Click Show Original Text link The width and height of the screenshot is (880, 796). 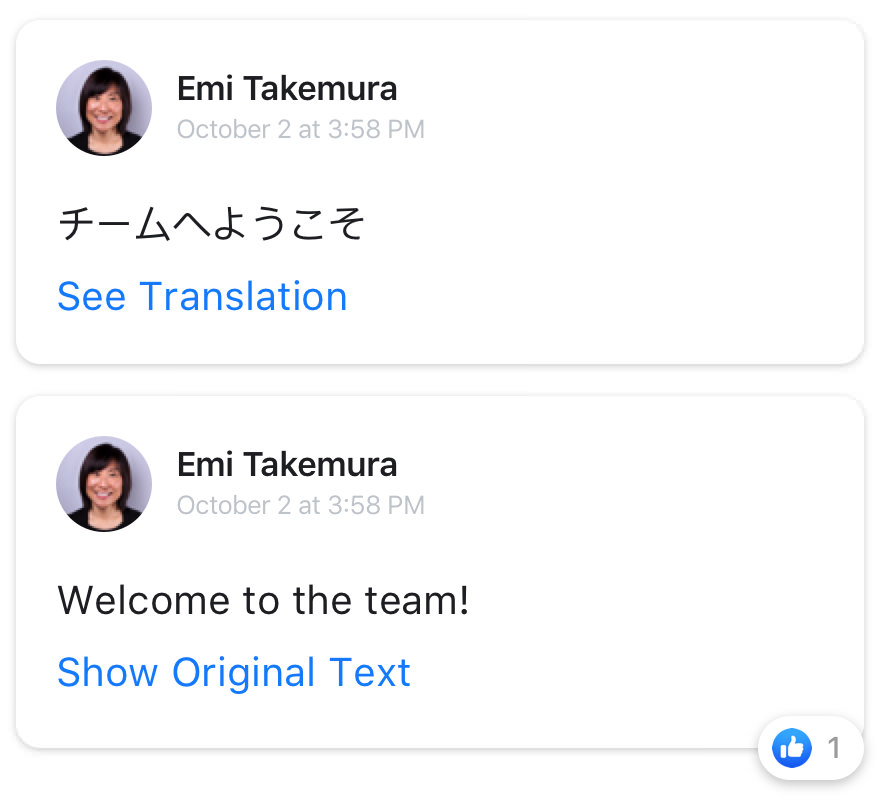tap(234, 673)
